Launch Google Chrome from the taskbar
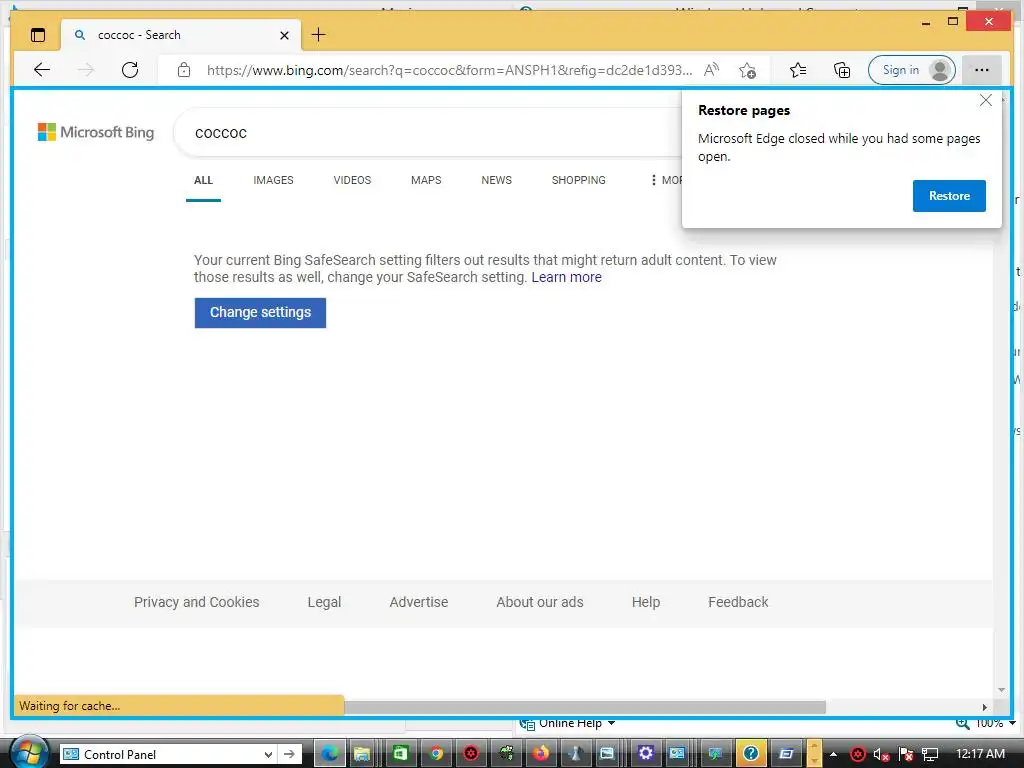 point(436,754)
